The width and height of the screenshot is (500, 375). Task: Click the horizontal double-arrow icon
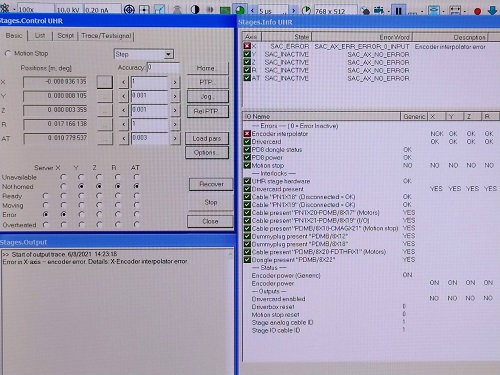(x=455, y=11)
